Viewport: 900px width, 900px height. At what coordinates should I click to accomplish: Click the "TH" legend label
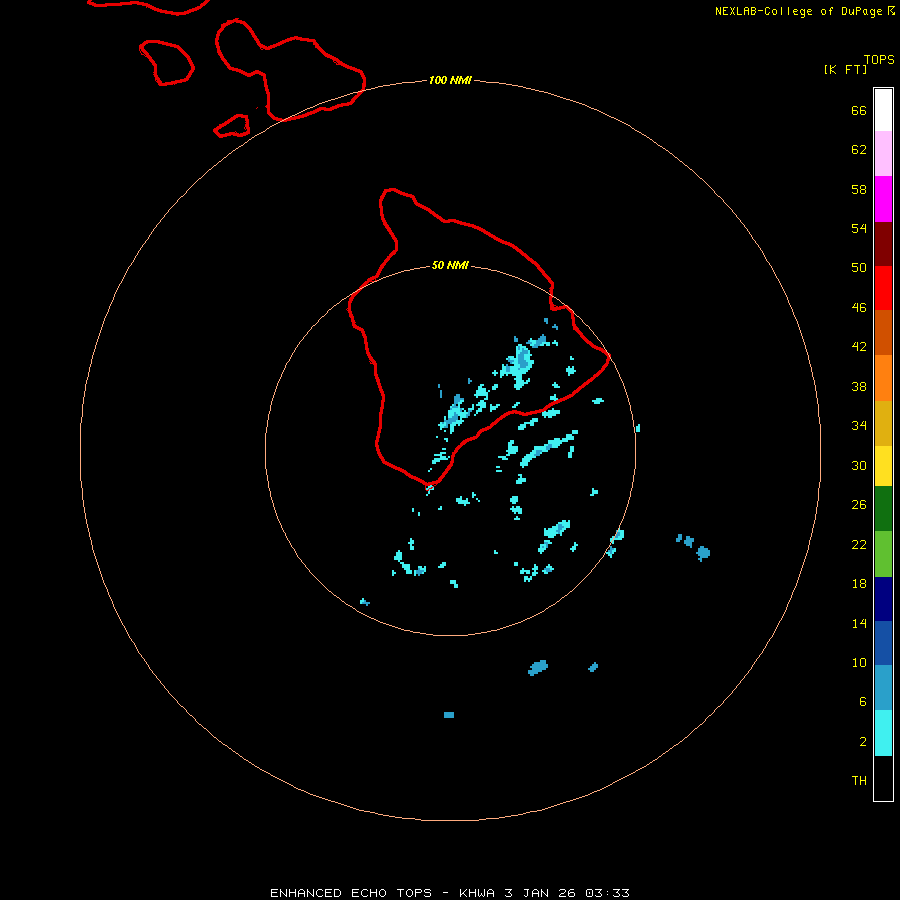pyautogui.click(x=859, y=781)
